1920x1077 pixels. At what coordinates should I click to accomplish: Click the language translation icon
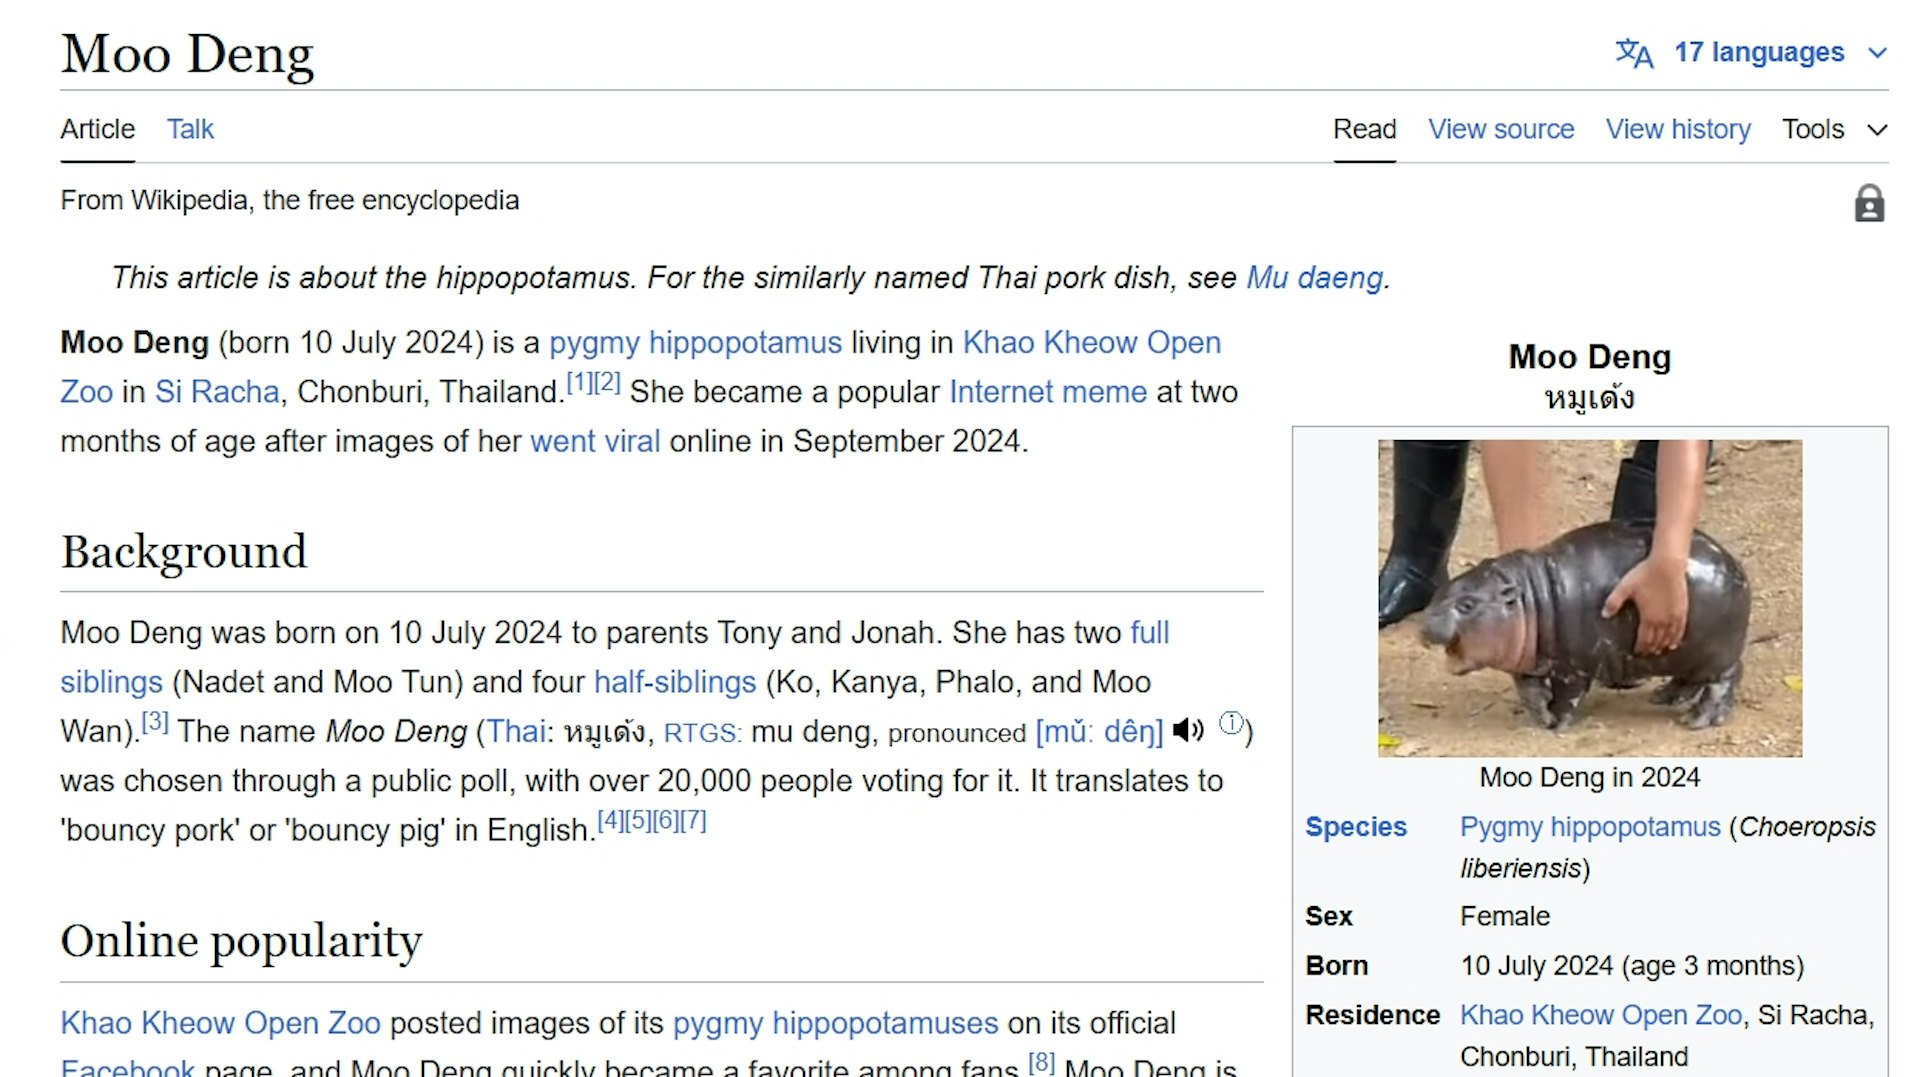[1634, 53]
